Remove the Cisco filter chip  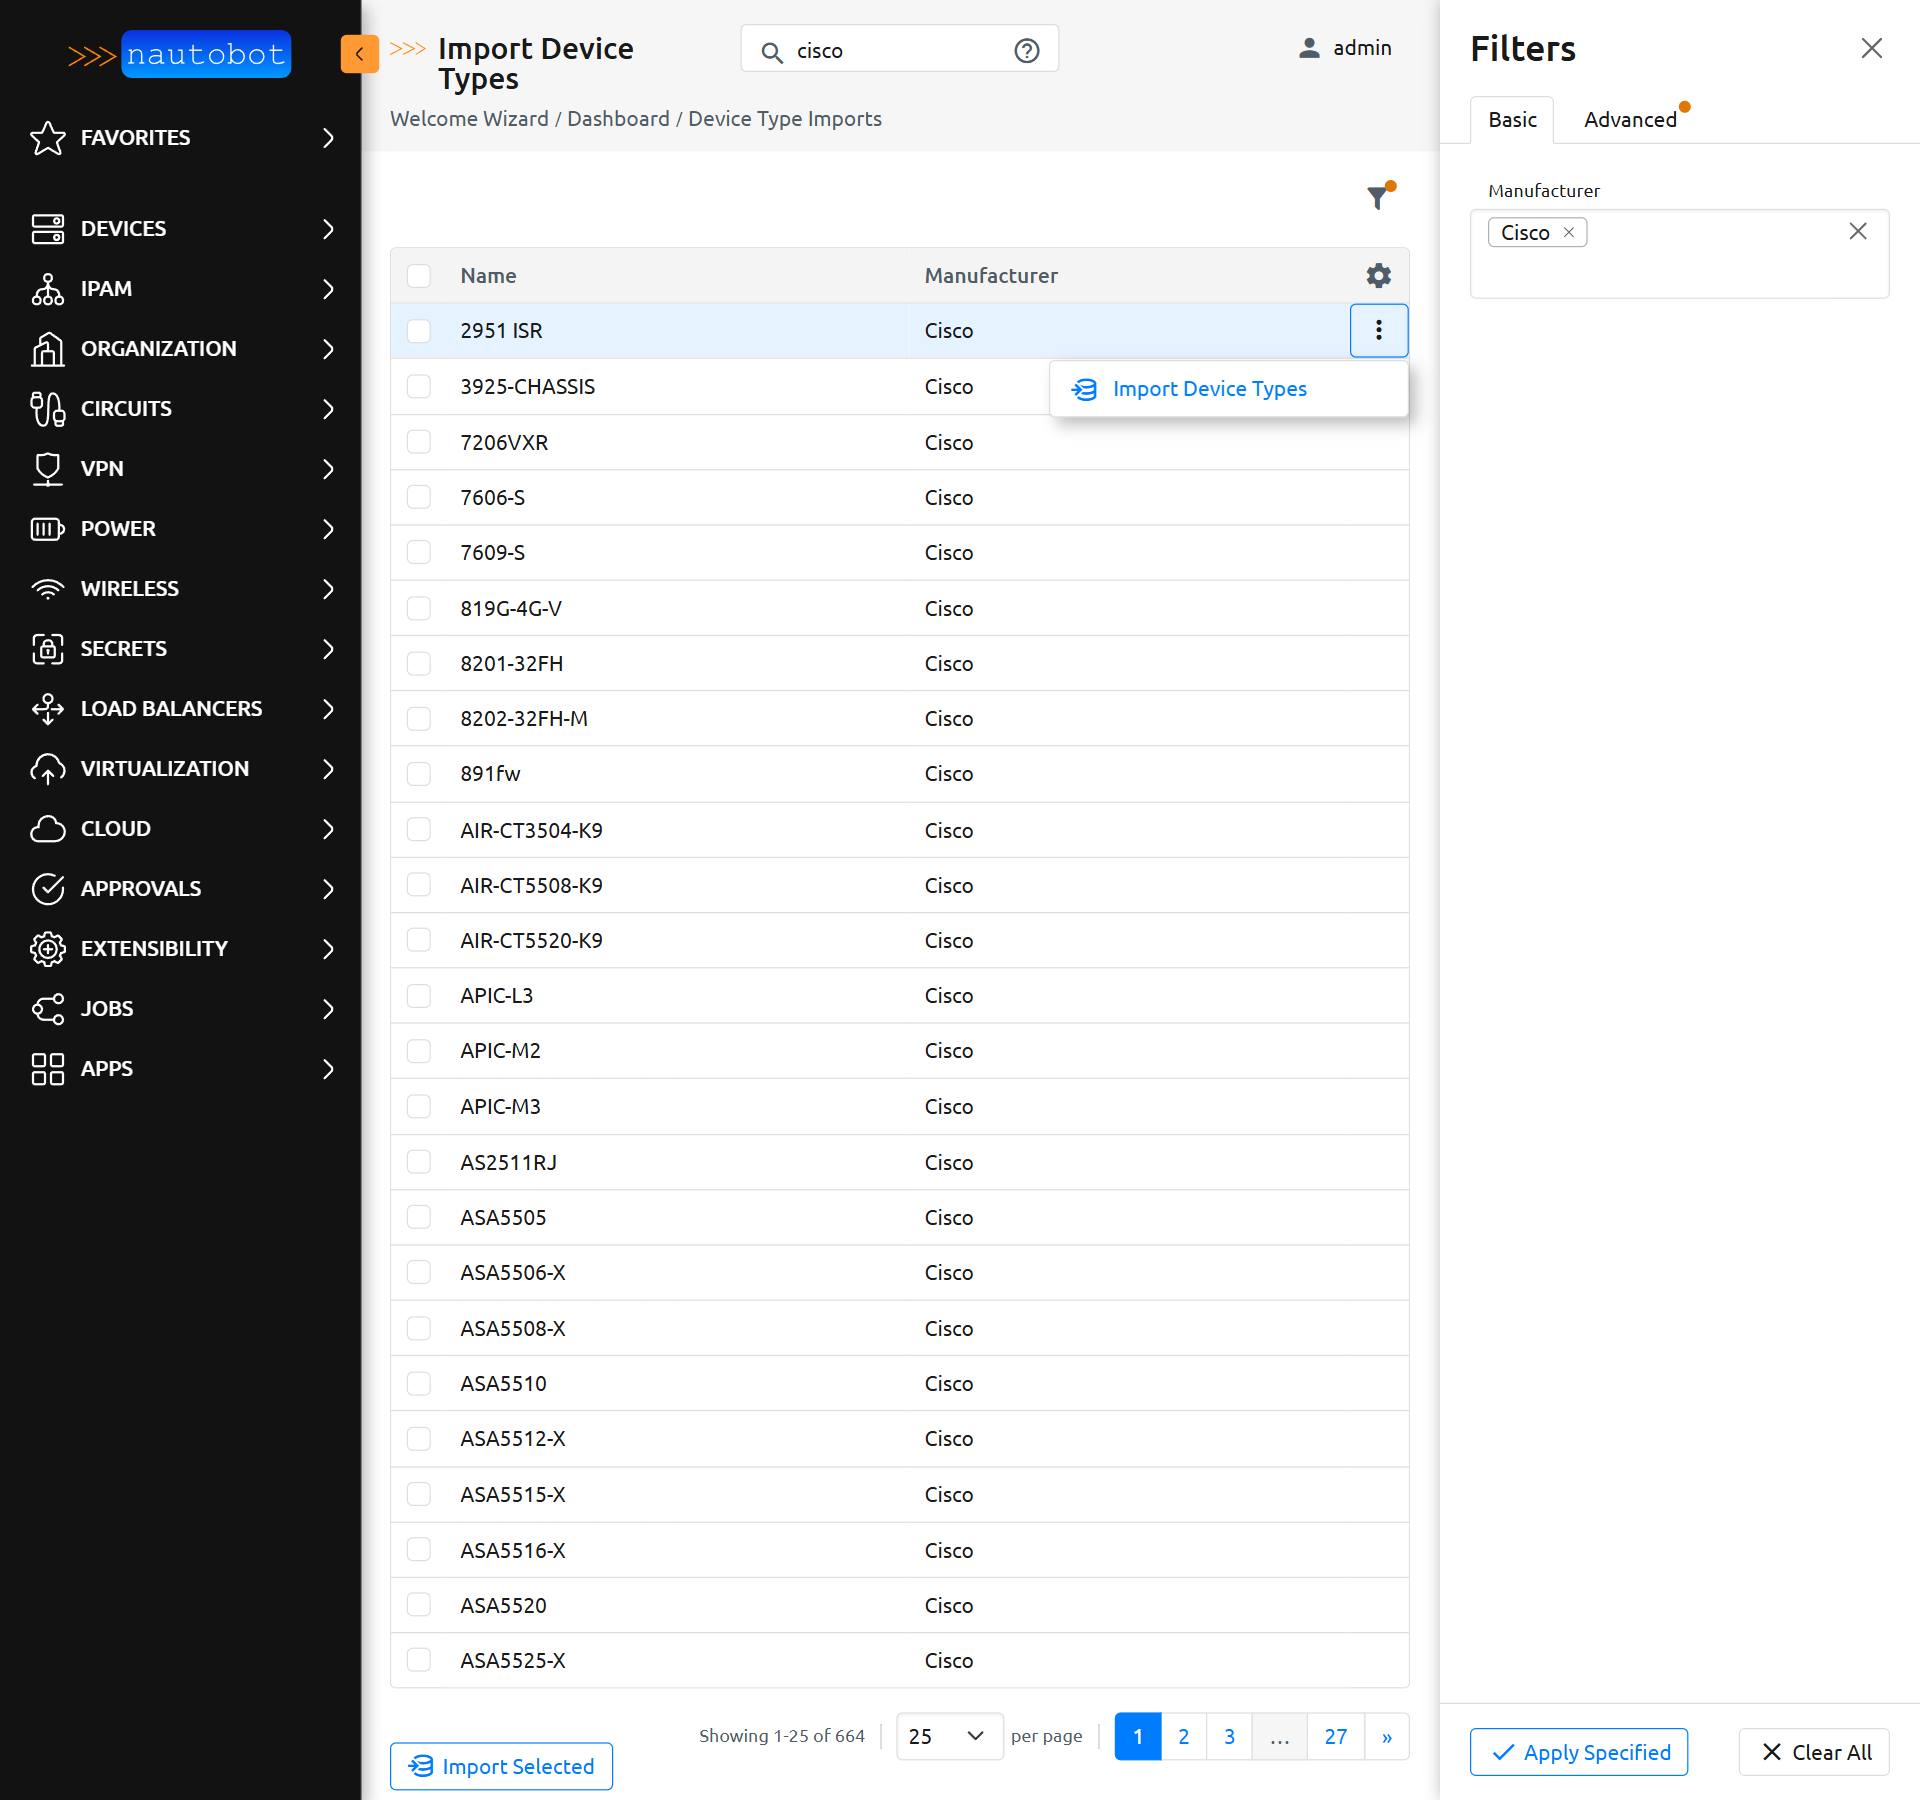click(x=1568, y=232)
